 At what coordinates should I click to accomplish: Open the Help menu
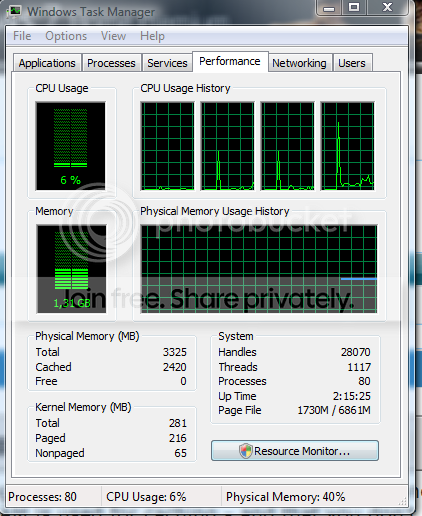click(x=152, y=36)
